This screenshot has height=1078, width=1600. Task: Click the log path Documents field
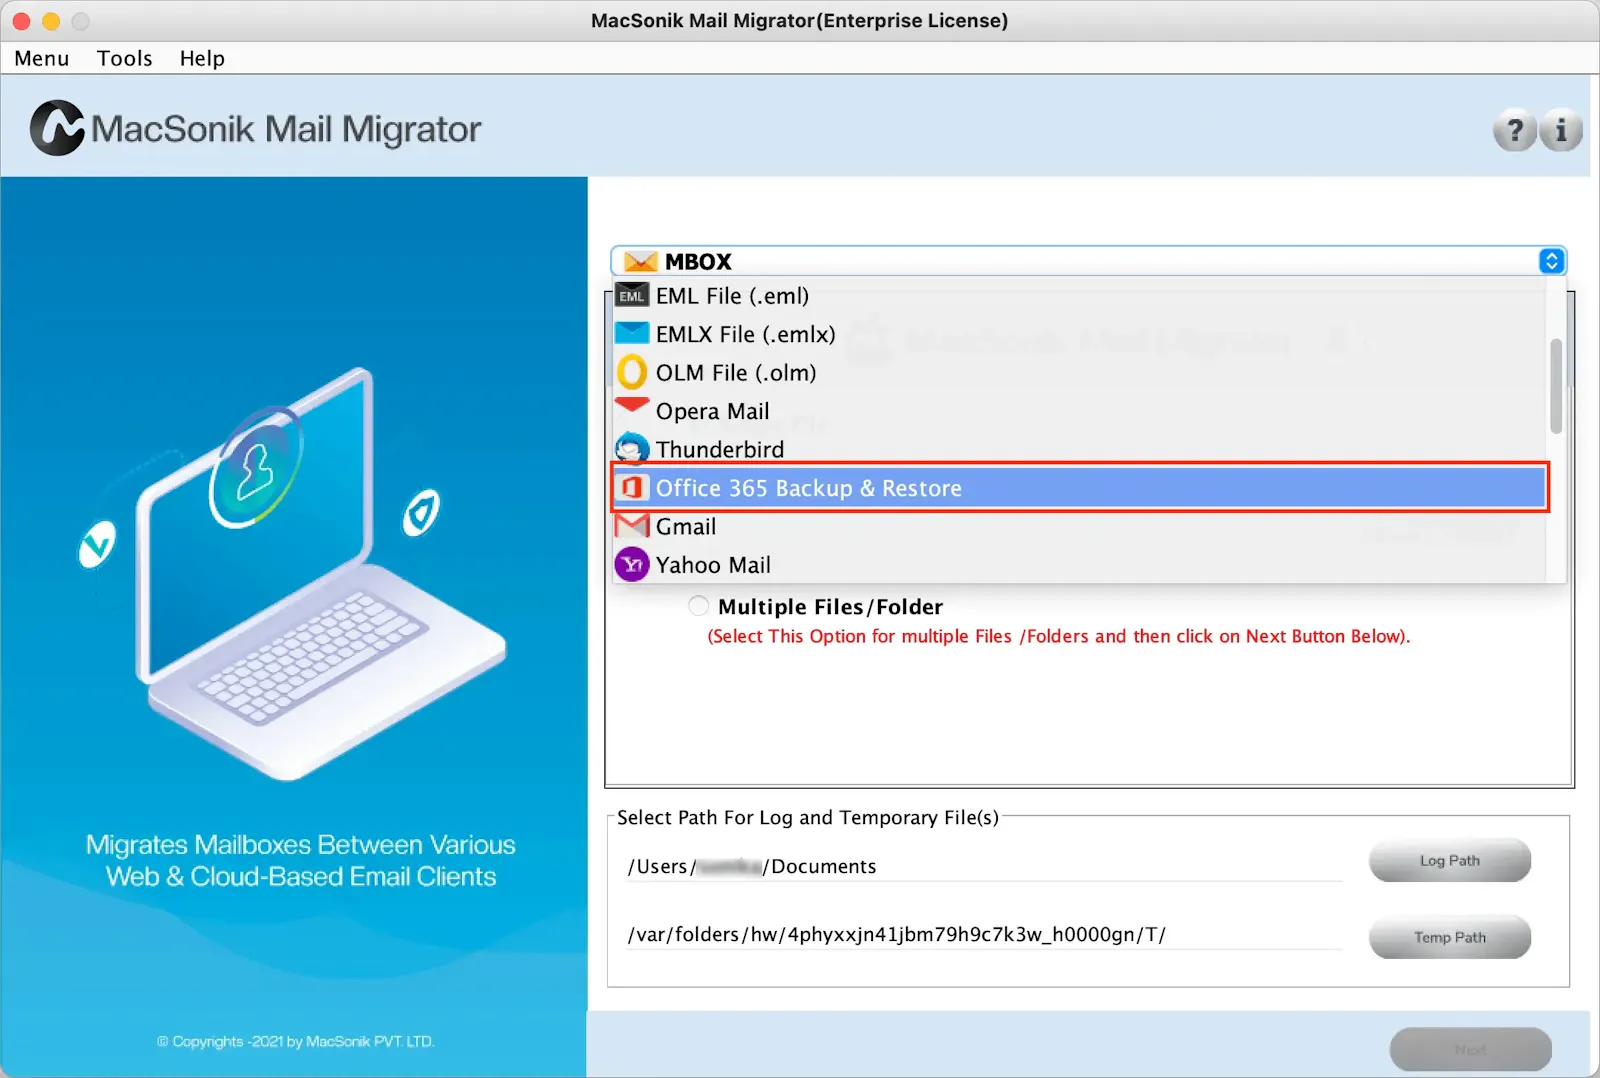click(984, 866)
